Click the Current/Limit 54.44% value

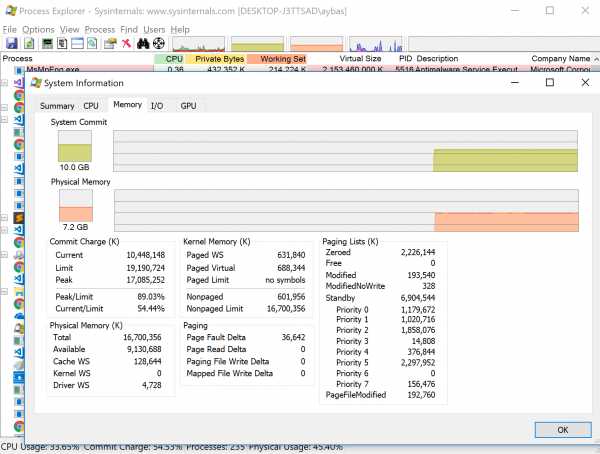pos(151,309)
